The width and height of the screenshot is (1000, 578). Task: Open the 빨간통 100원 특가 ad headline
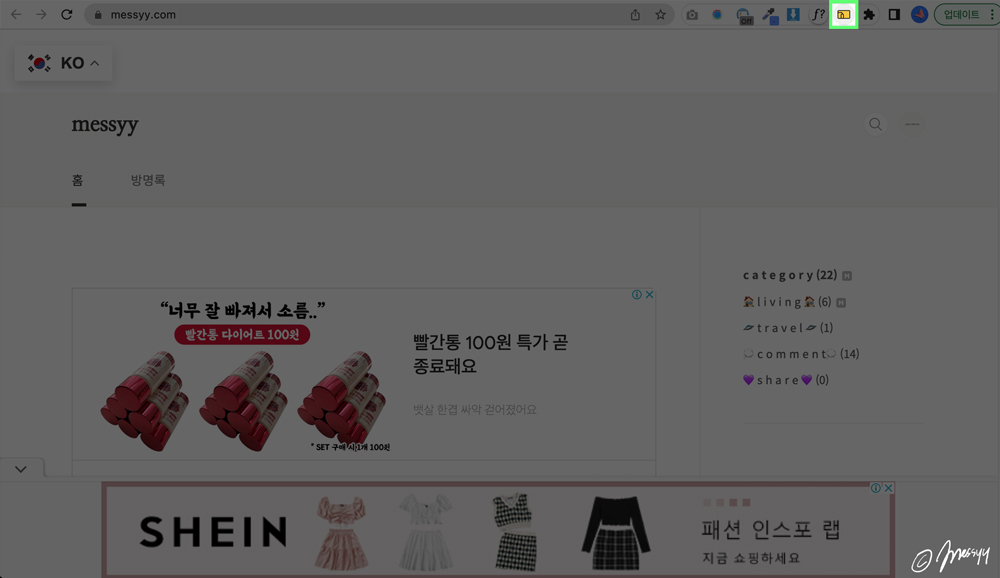pos(490,354)
